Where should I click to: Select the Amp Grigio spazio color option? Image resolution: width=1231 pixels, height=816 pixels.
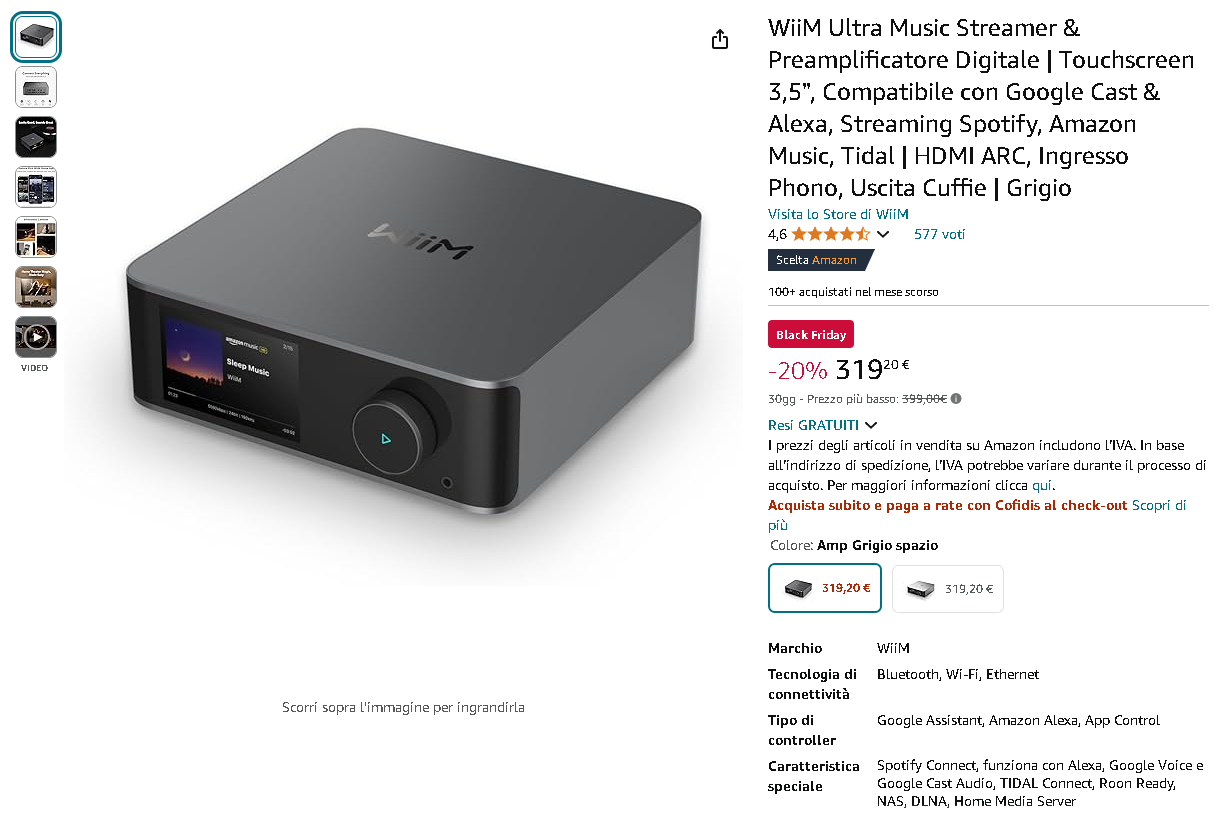pyautogui.click(x=825, y=588)
